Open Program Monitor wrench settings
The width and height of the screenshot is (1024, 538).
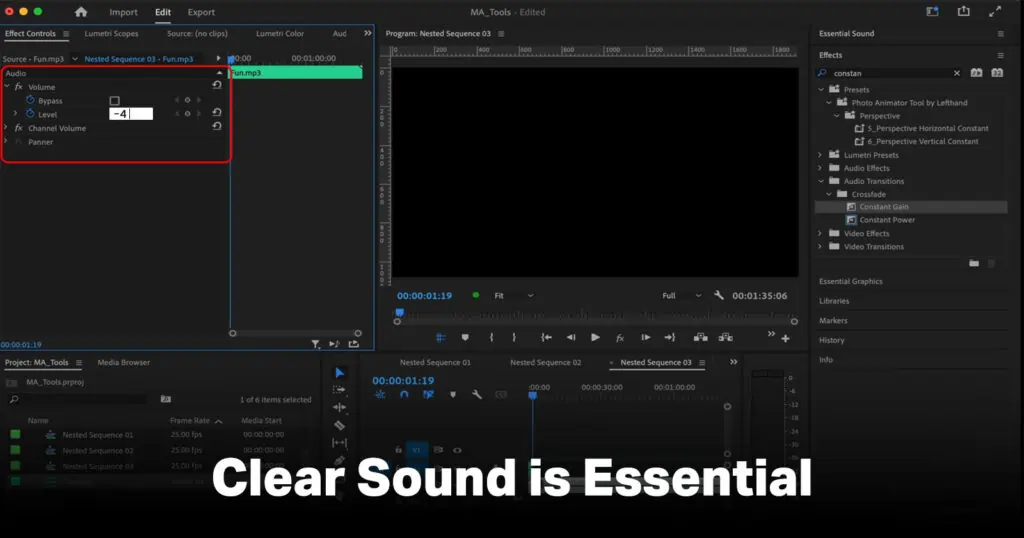point(718,296)
